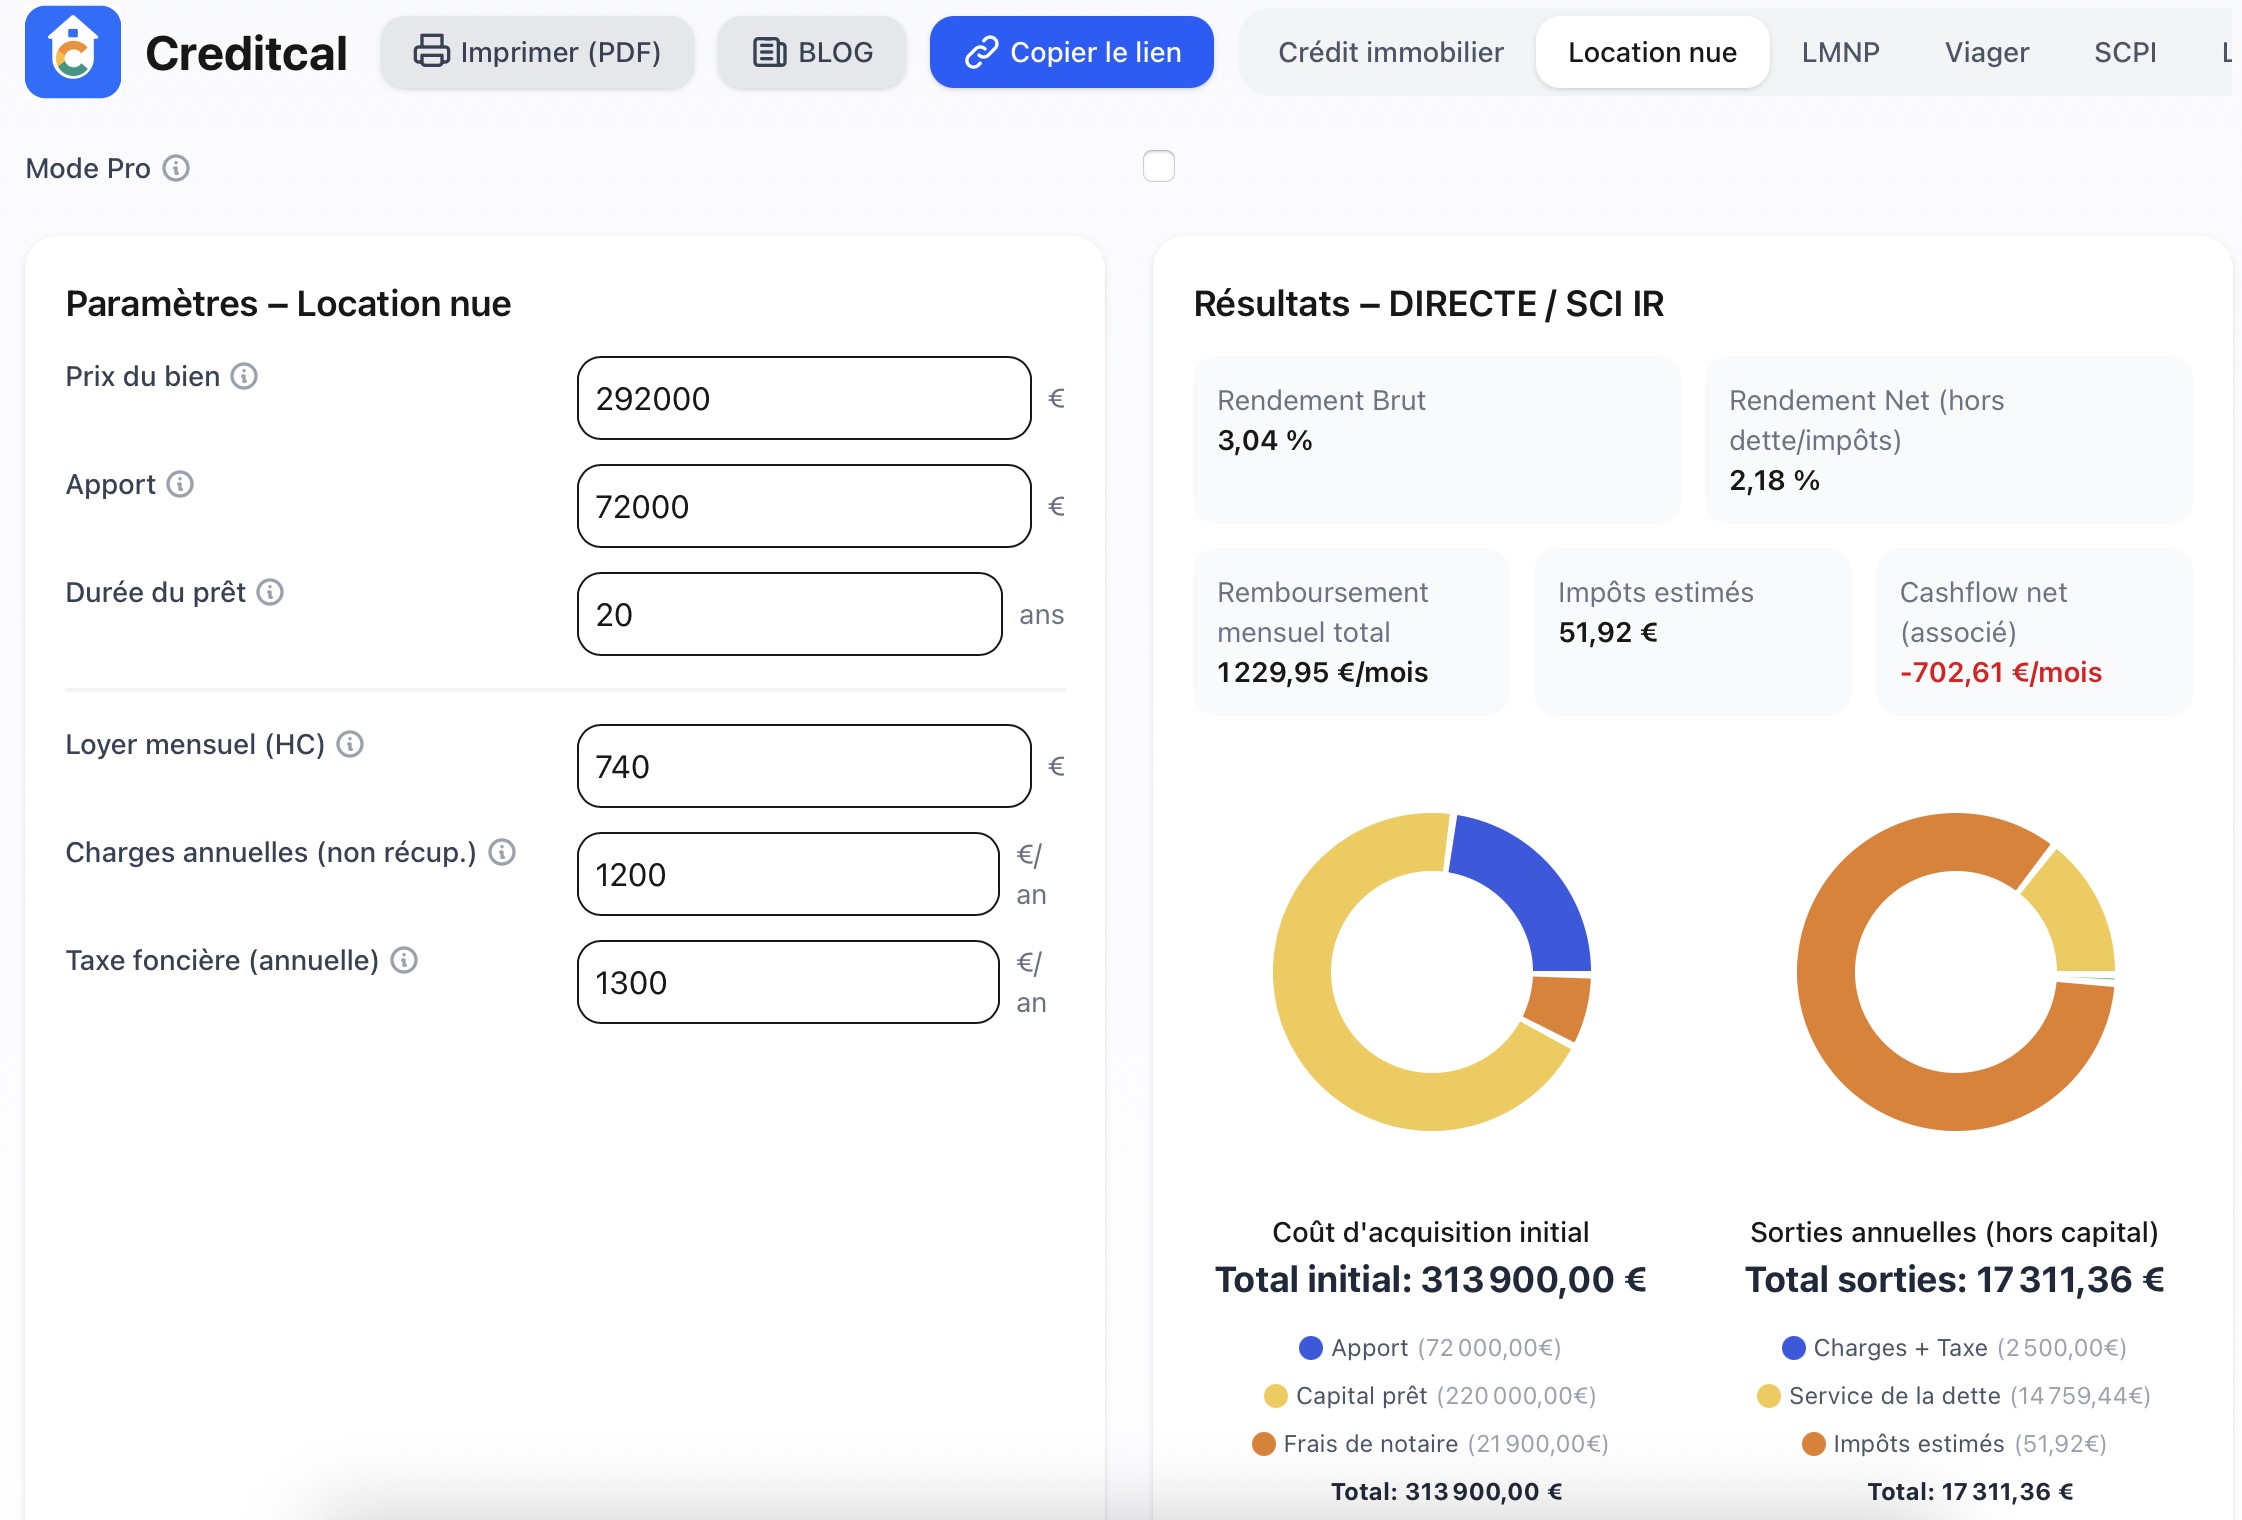Click the info icon next to Taxe foncière
This screenshot has width=2242, height=1520.
(x=406, y=960)
